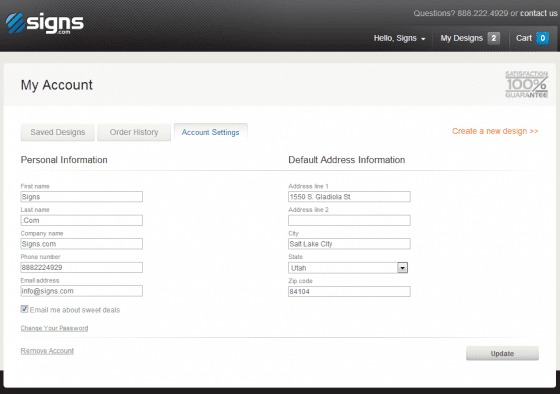
Task: Click the Default Address Information heading
Action: tap(346, 160)
